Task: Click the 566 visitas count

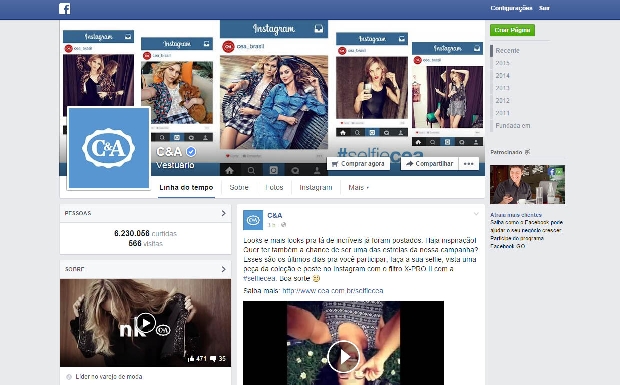Action: click(x=146, y=243)
